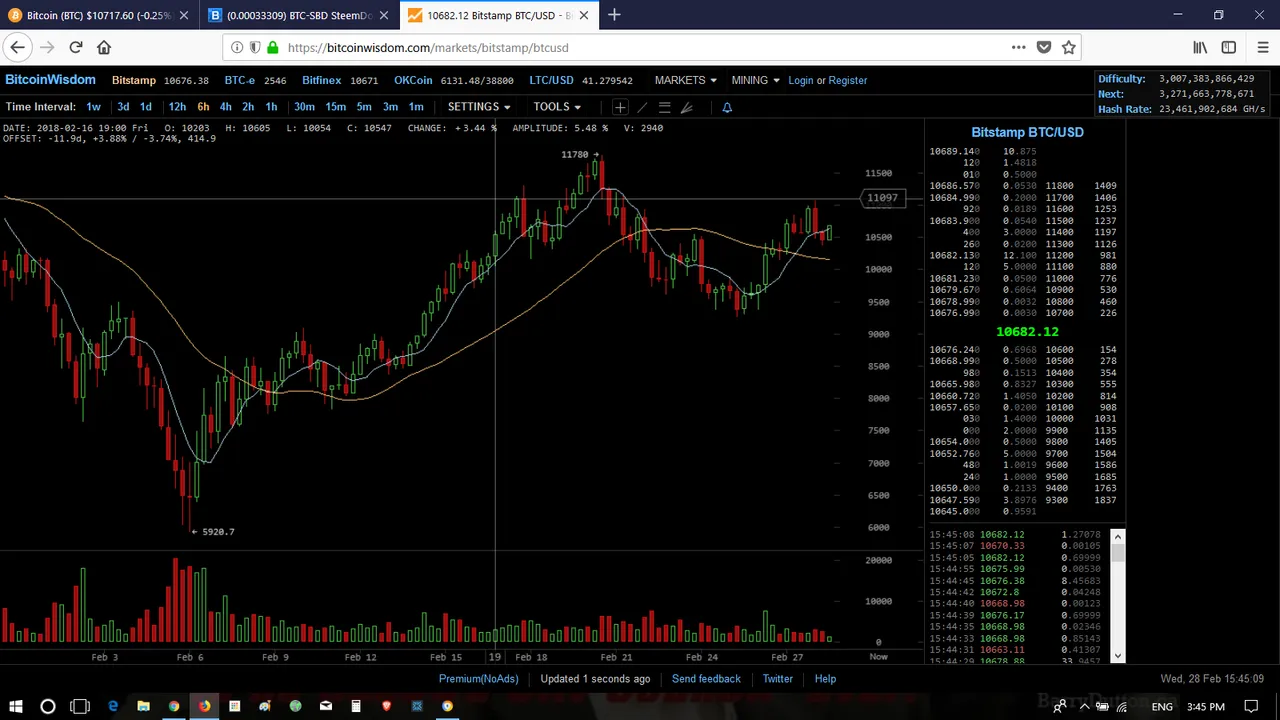This screenshot has width=1280, height=720.
Task: Open the LTC/USD market link
Action: point(551,80)
